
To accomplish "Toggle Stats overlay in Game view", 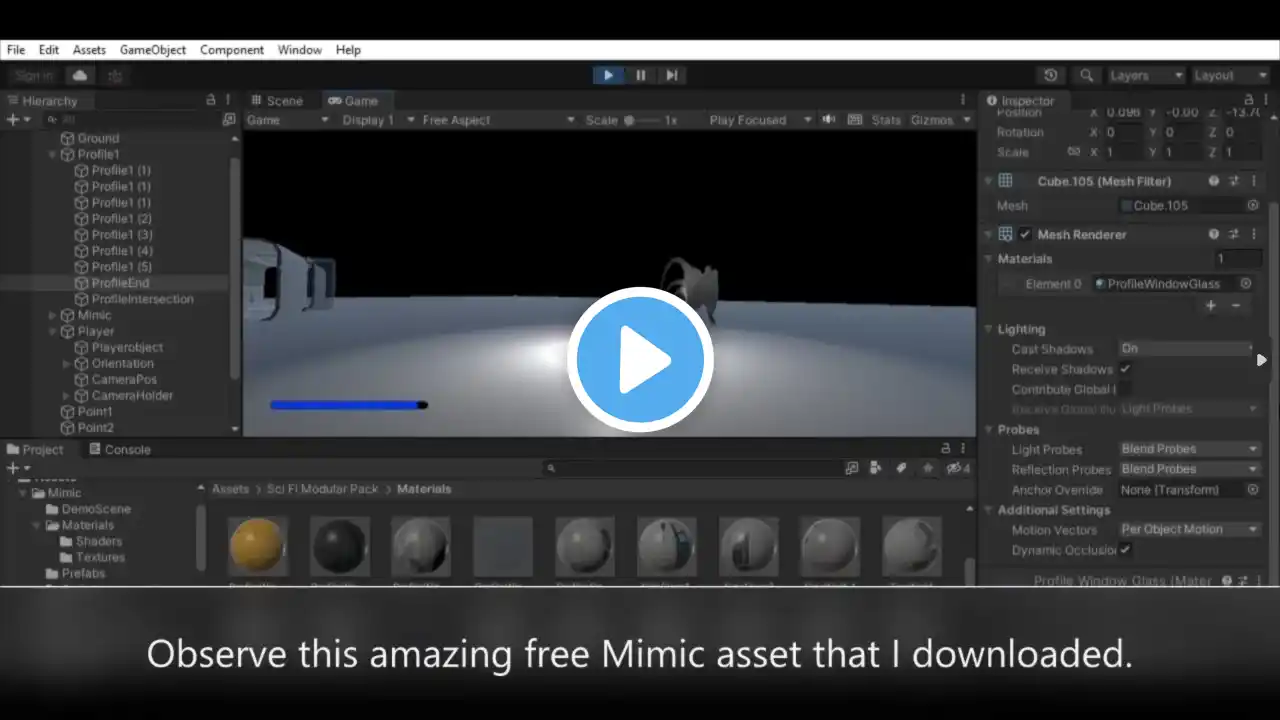I will coord(886,120).
